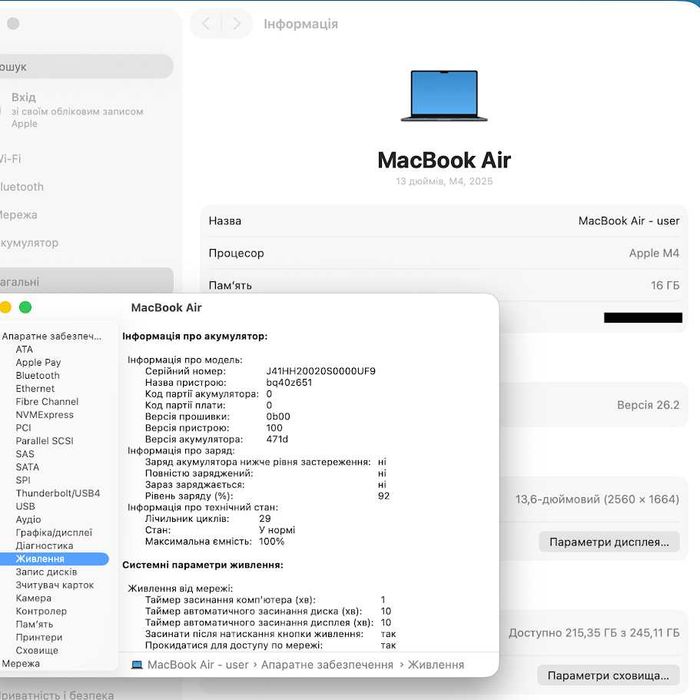Click device name value bq40z651

[289, 383]
